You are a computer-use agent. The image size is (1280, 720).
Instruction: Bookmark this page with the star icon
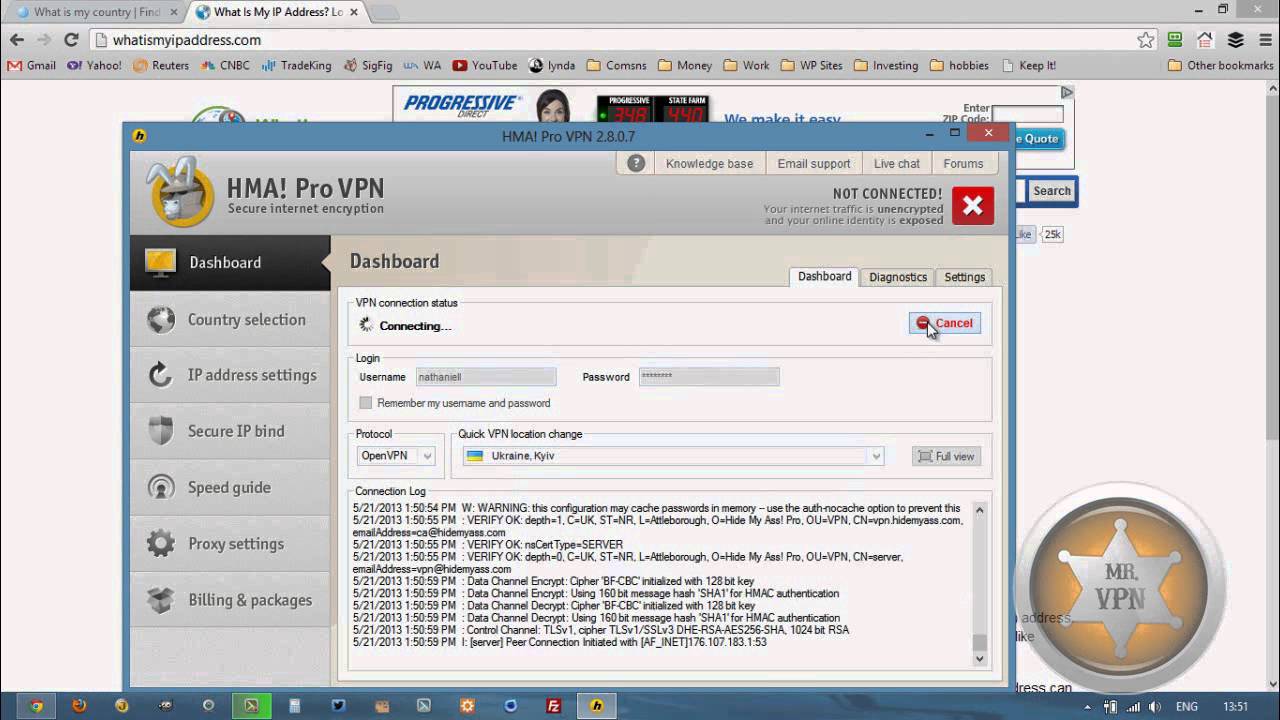pos(1146,40)
